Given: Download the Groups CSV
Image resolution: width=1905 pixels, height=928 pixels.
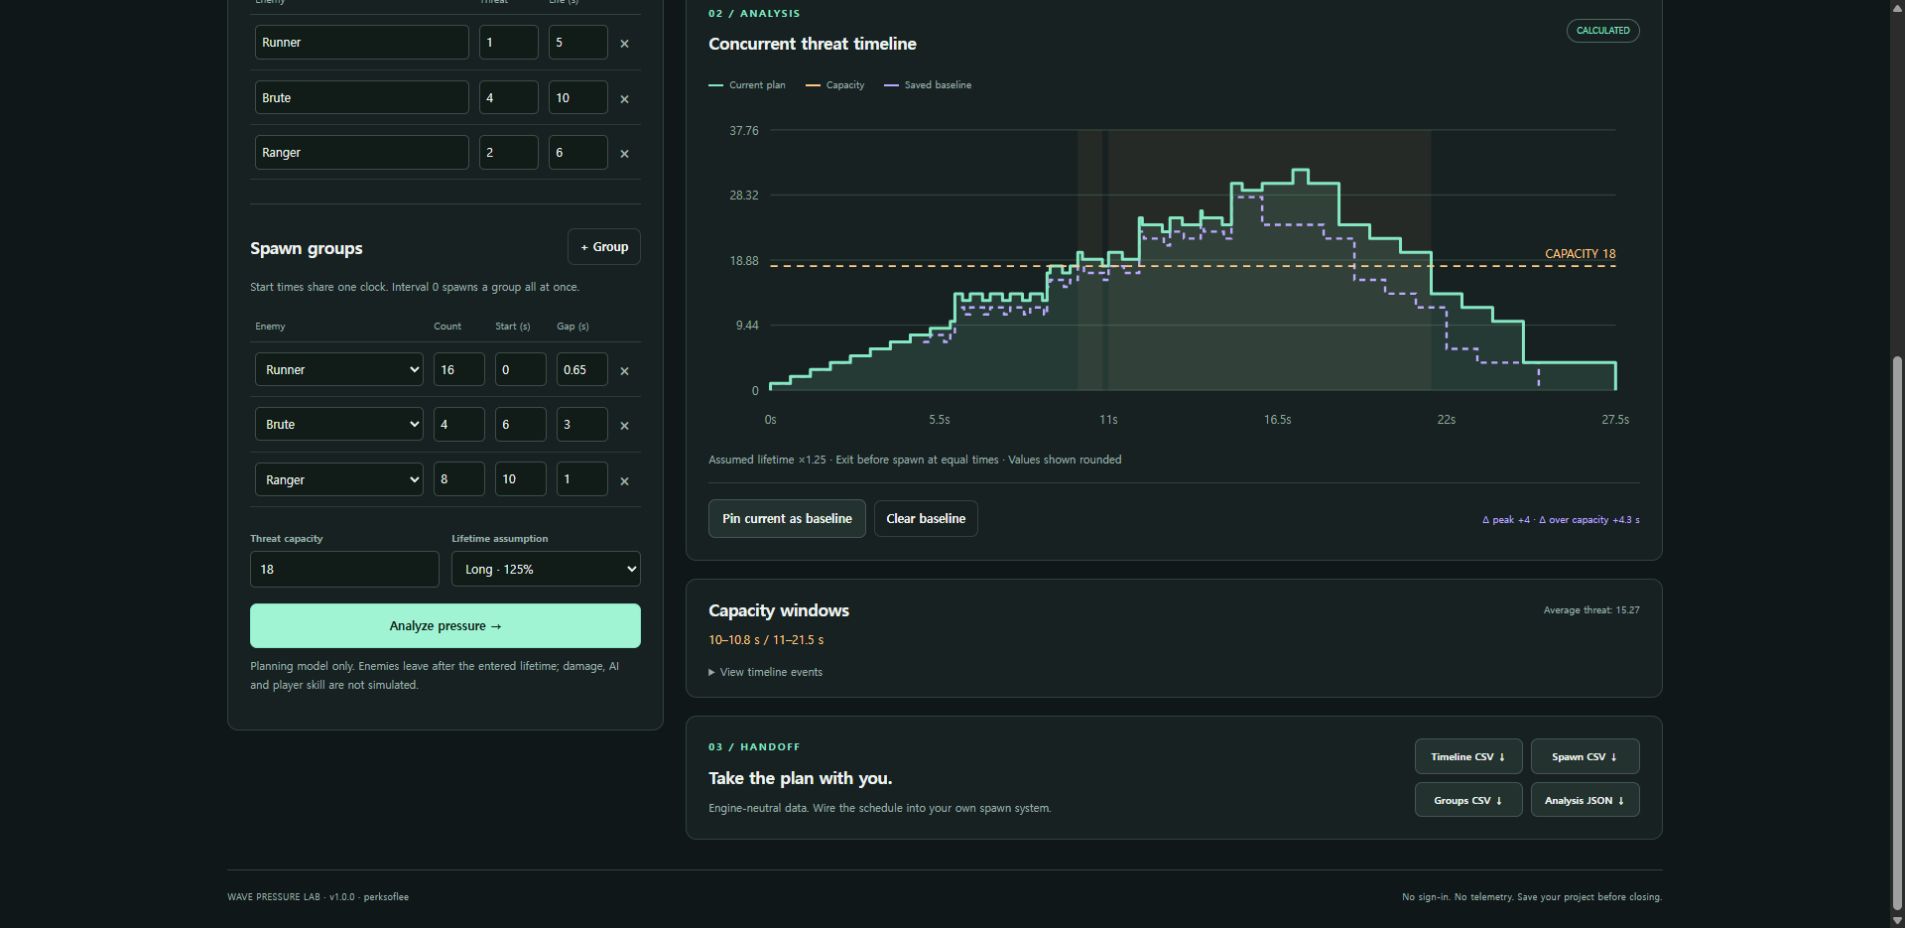Looking at the screenshot, I should tap(1468, 800).
